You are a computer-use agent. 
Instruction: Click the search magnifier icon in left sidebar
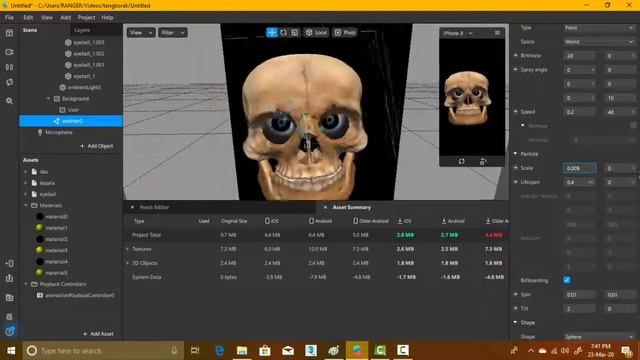pyautogui.click(x=9, y=101)
